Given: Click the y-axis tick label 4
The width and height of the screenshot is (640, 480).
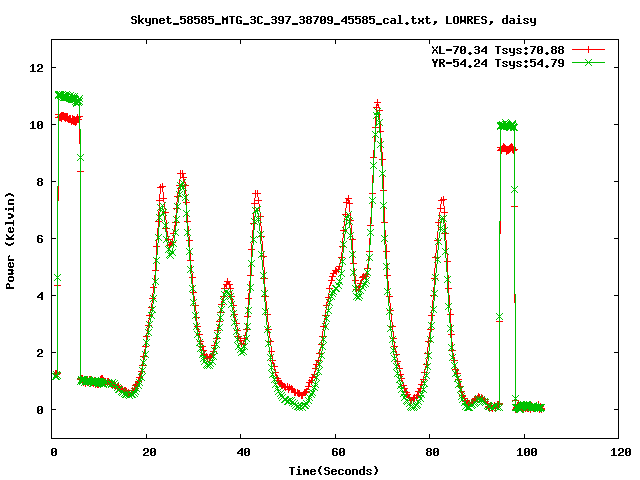Looking at the screenshot, I should 40,296.
